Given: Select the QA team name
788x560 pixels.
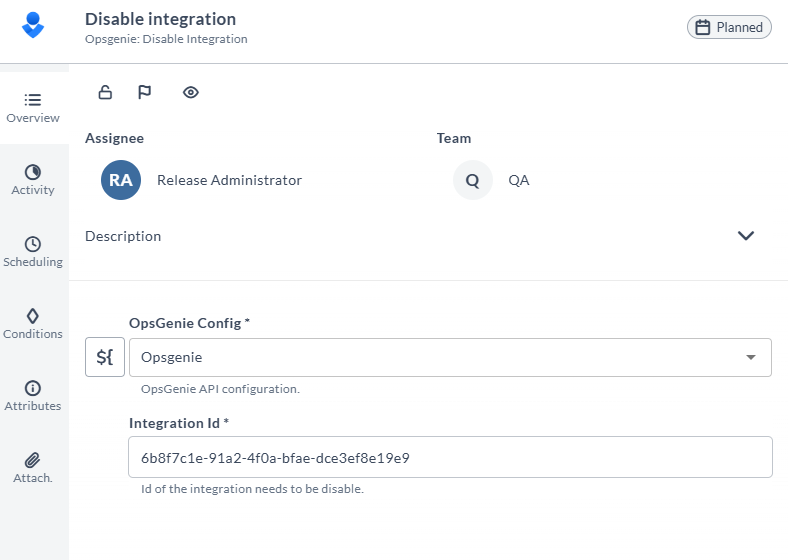Looking at the screenshot, I should pyautogui.click(x=519, y=180).
